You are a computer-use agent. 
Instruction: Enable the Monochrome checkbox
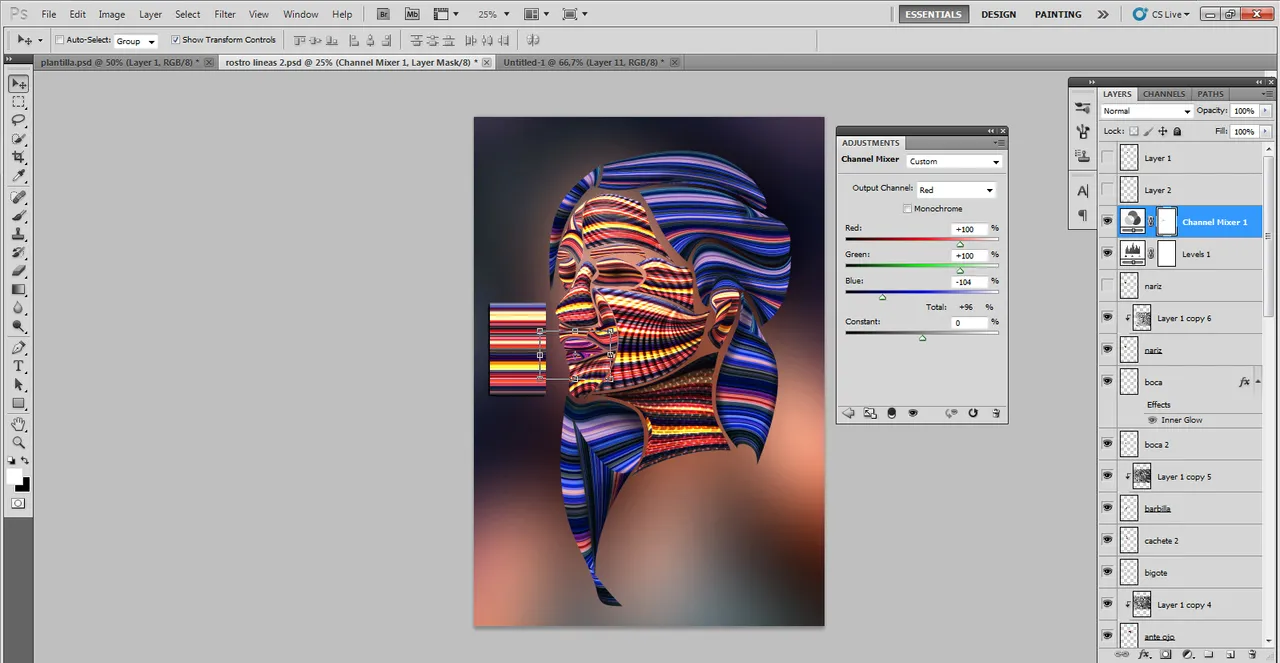point(907,209)
